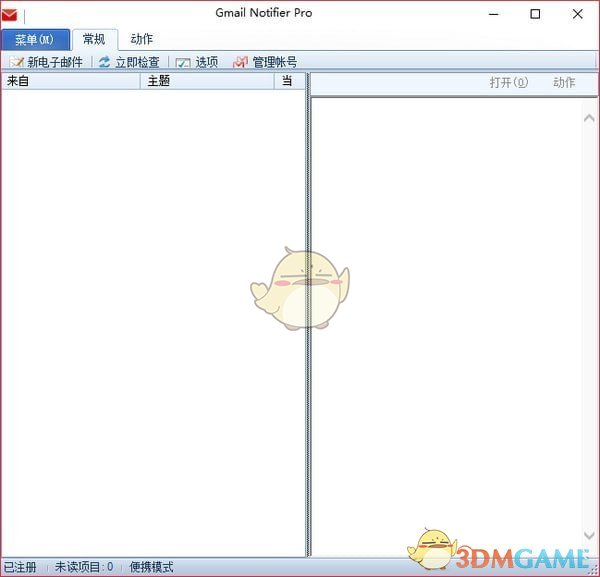Viewport: 600px width, 577px height.
Task: Sort the list by 主题 column header
Action: tap(207, 81)
